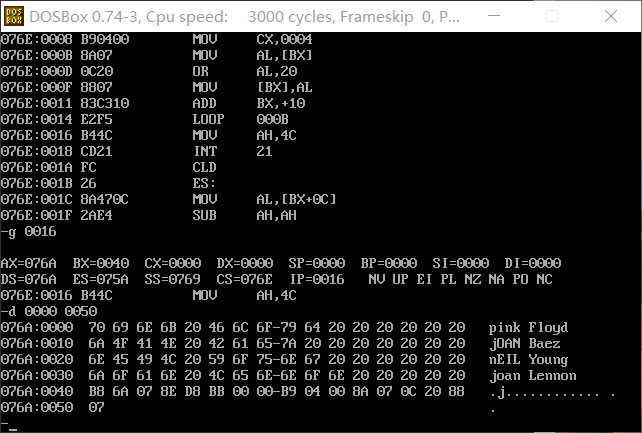The height and width of the screenshot is (433, 642).
Task: Click the AX=076A register value
Action: coord(29,263)
